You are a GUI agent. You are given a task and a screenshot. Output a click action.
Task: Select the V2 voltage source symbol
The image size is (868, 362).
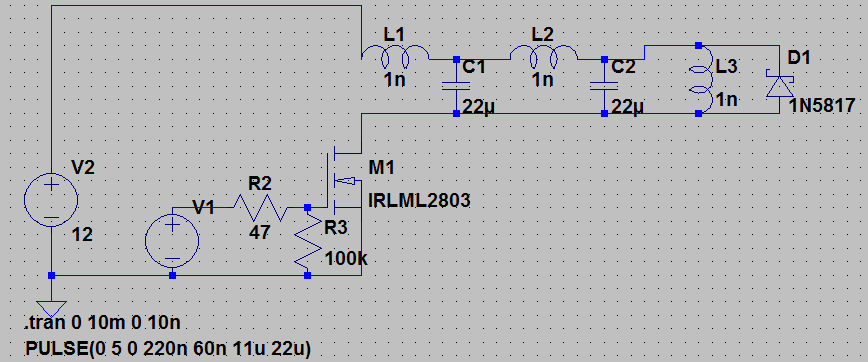tap(51, 200)
